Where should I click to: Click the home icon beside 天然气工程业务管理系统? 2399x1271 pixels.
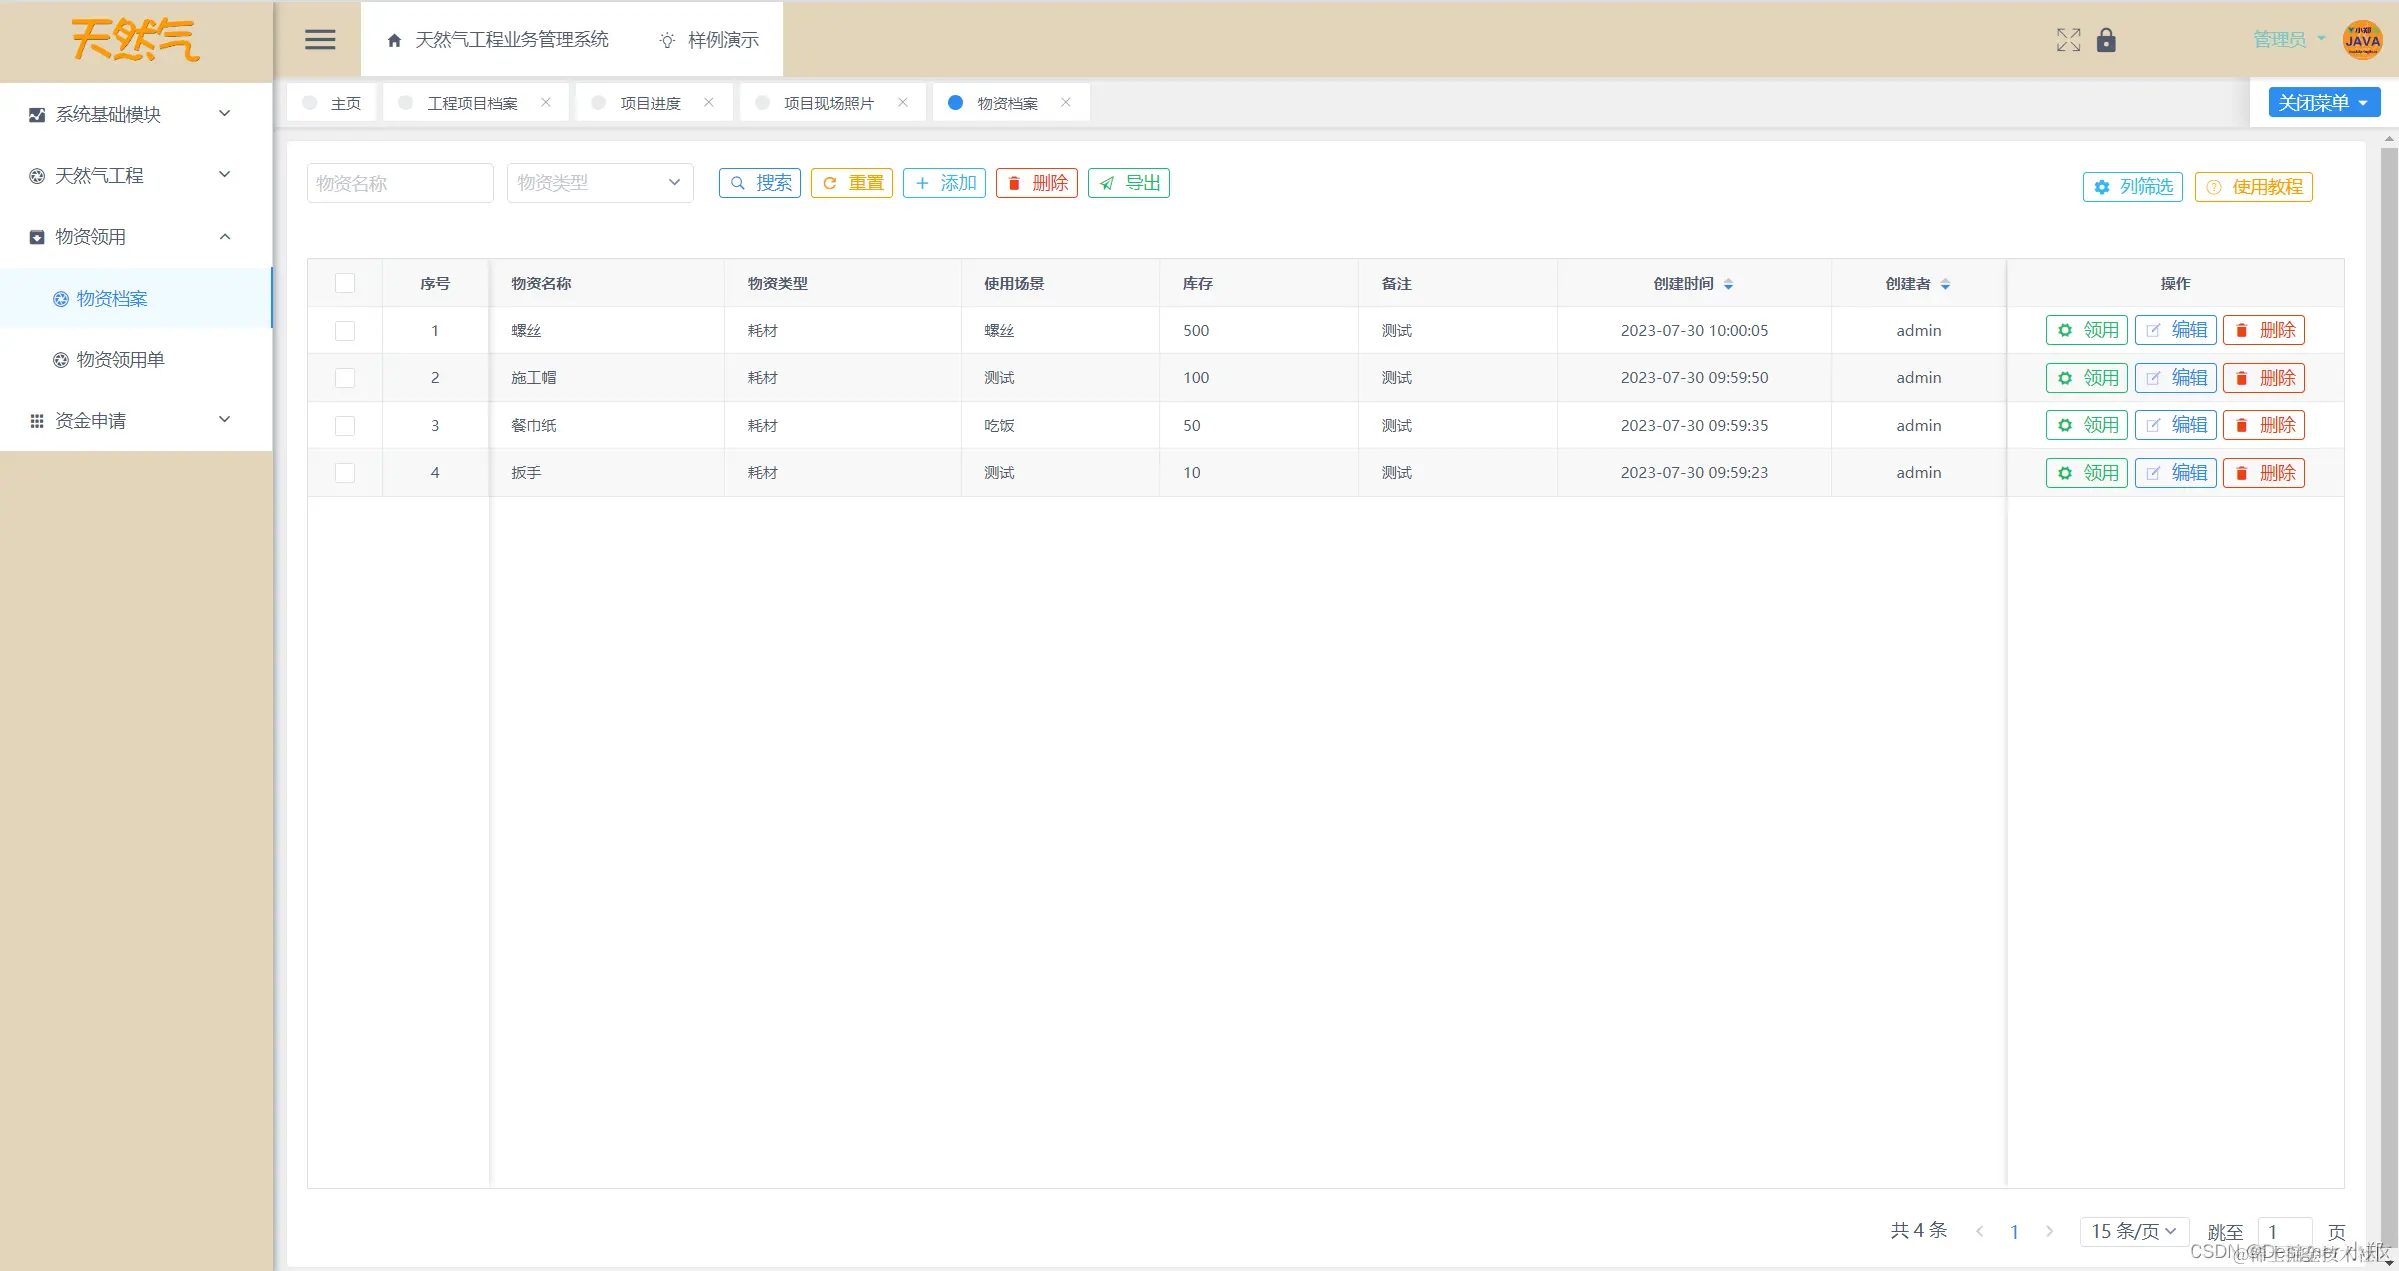point(394,40)
